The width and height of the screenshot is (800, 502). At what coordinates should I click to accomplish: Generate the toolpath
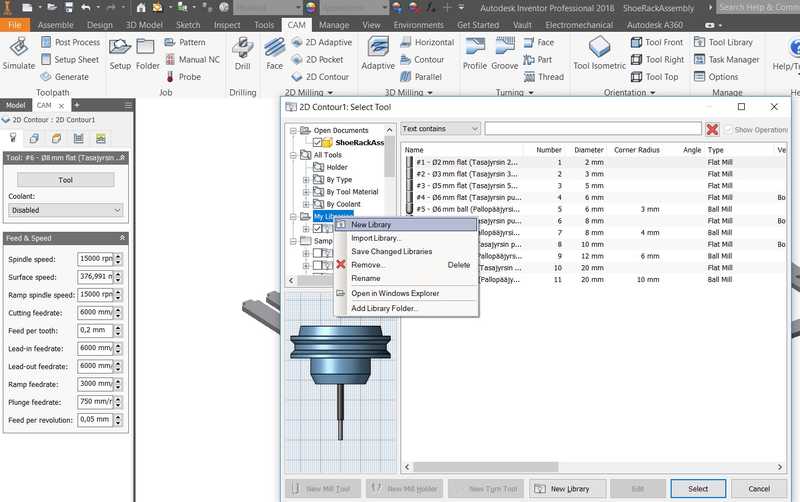click(x=65, y=77)
